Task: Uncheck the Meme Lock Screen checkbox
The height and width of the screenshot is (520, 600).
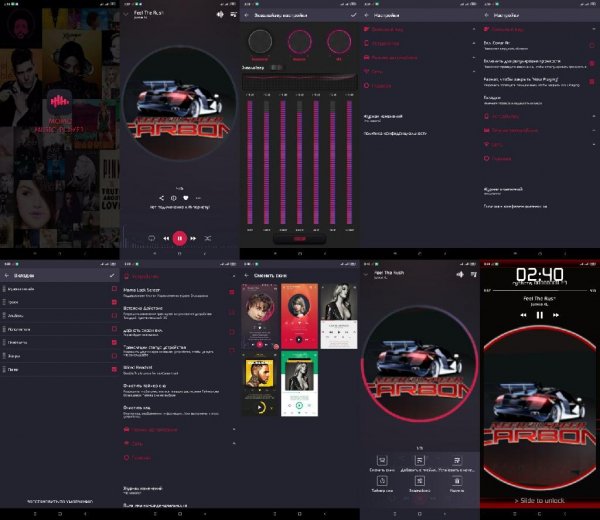Action: point(232,292)
